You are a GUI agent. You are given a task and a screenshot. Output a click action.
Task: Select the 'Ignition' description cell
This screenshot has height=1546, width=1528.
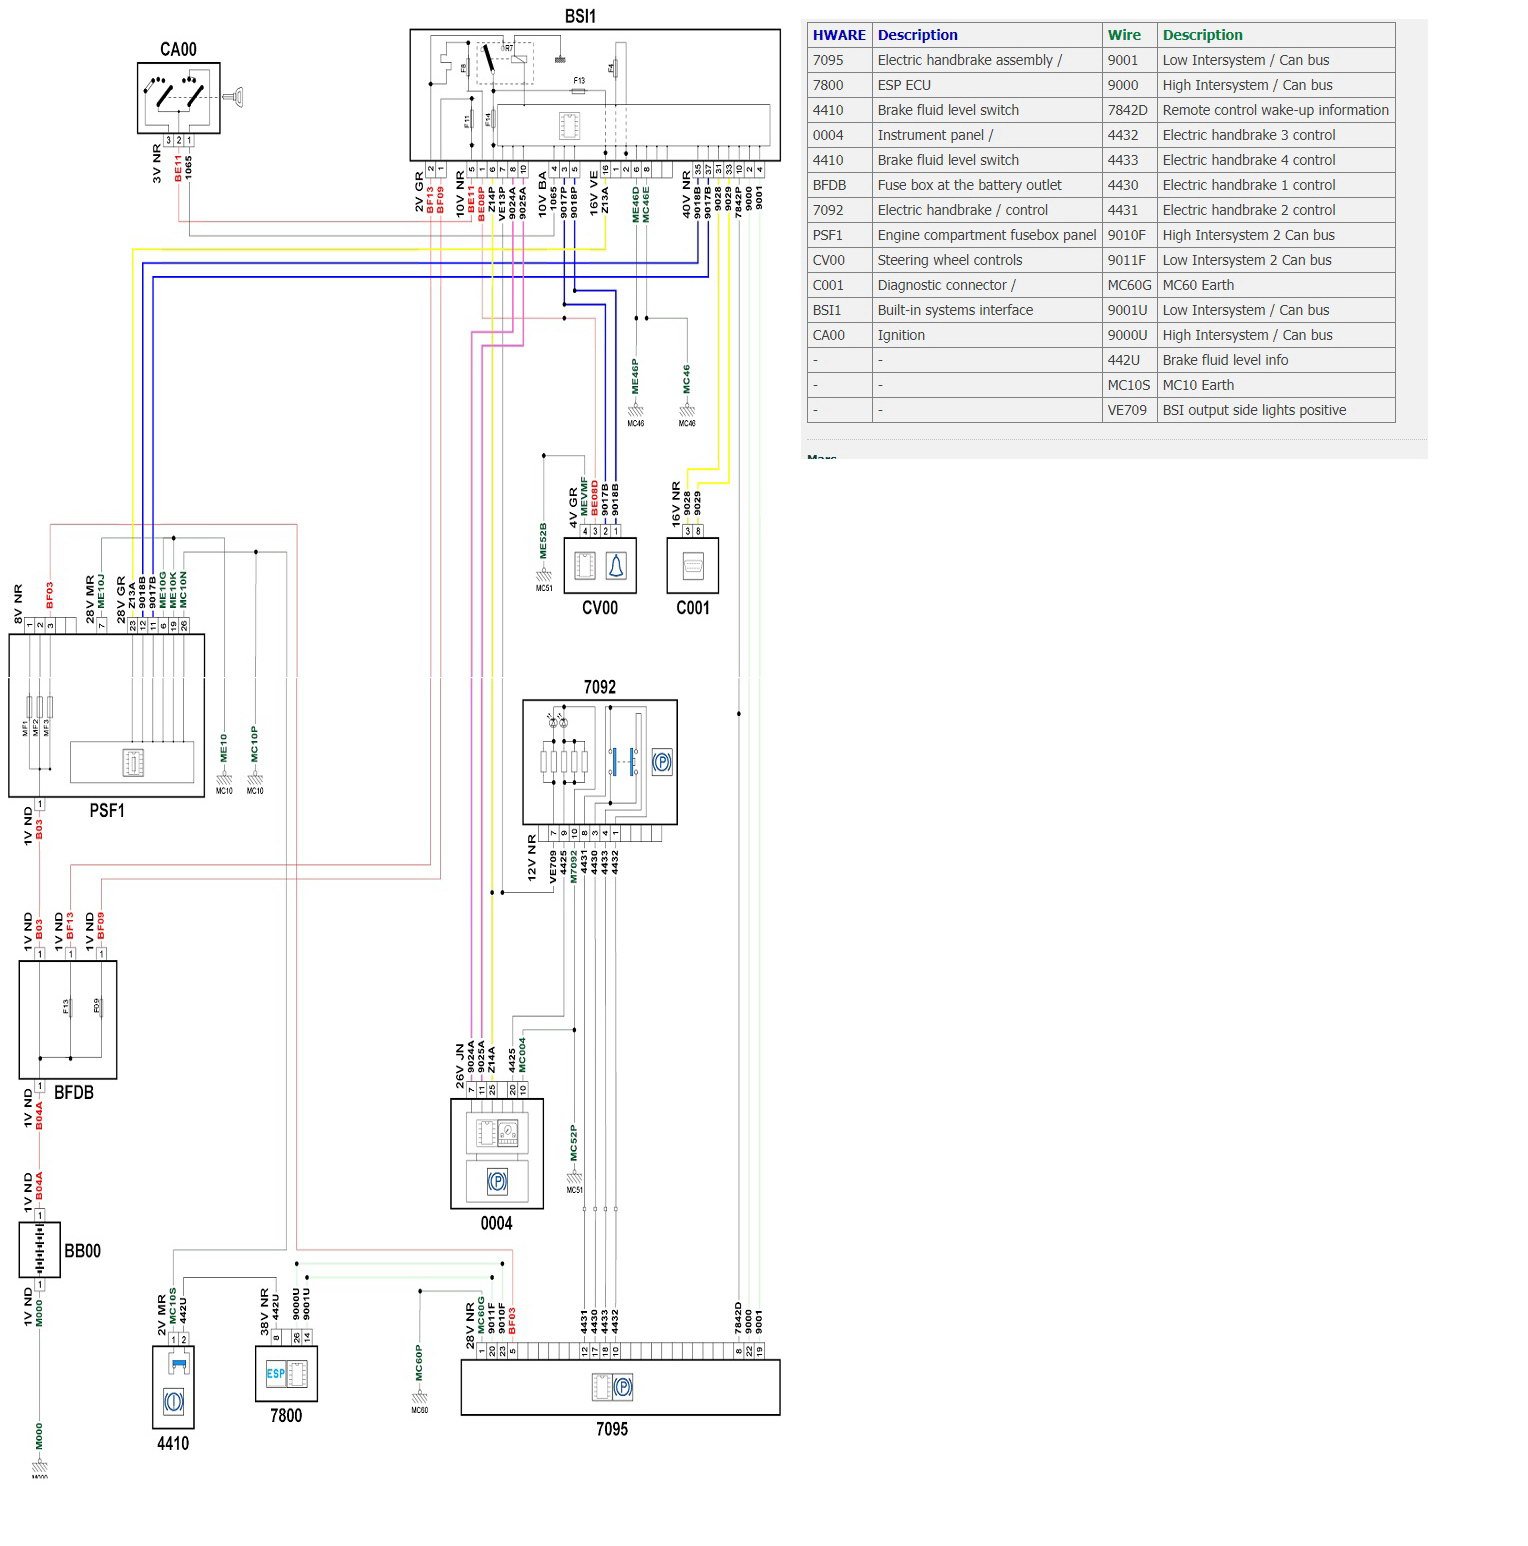point(987,335)
